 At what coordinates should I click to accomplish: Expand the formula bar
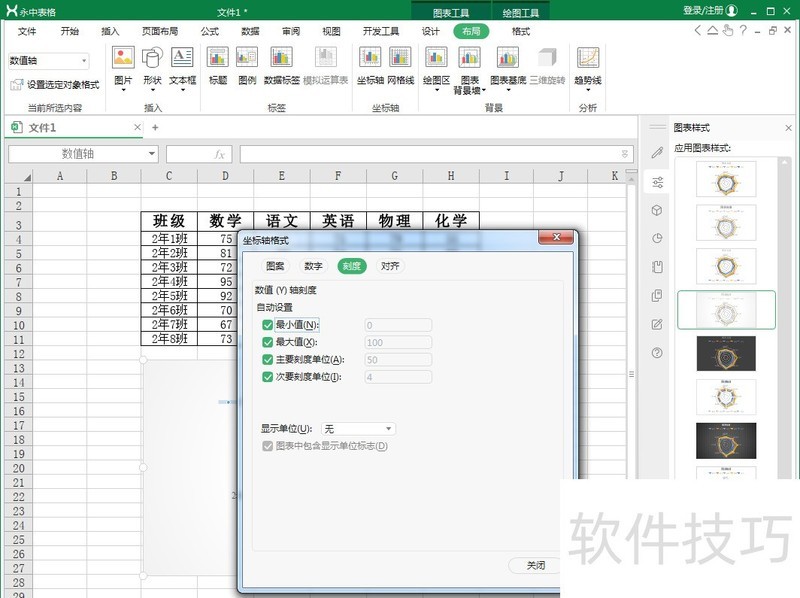(x=624, y=154)
